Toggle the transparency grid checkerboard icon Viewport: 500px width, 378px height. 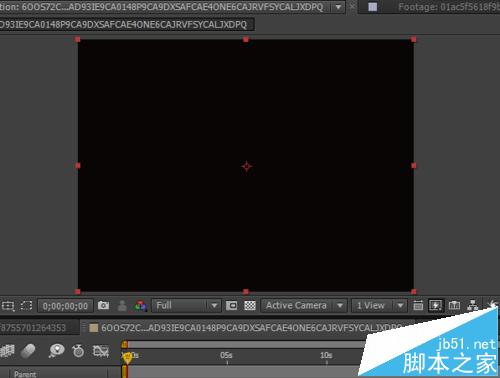click(x=250, y=305)
